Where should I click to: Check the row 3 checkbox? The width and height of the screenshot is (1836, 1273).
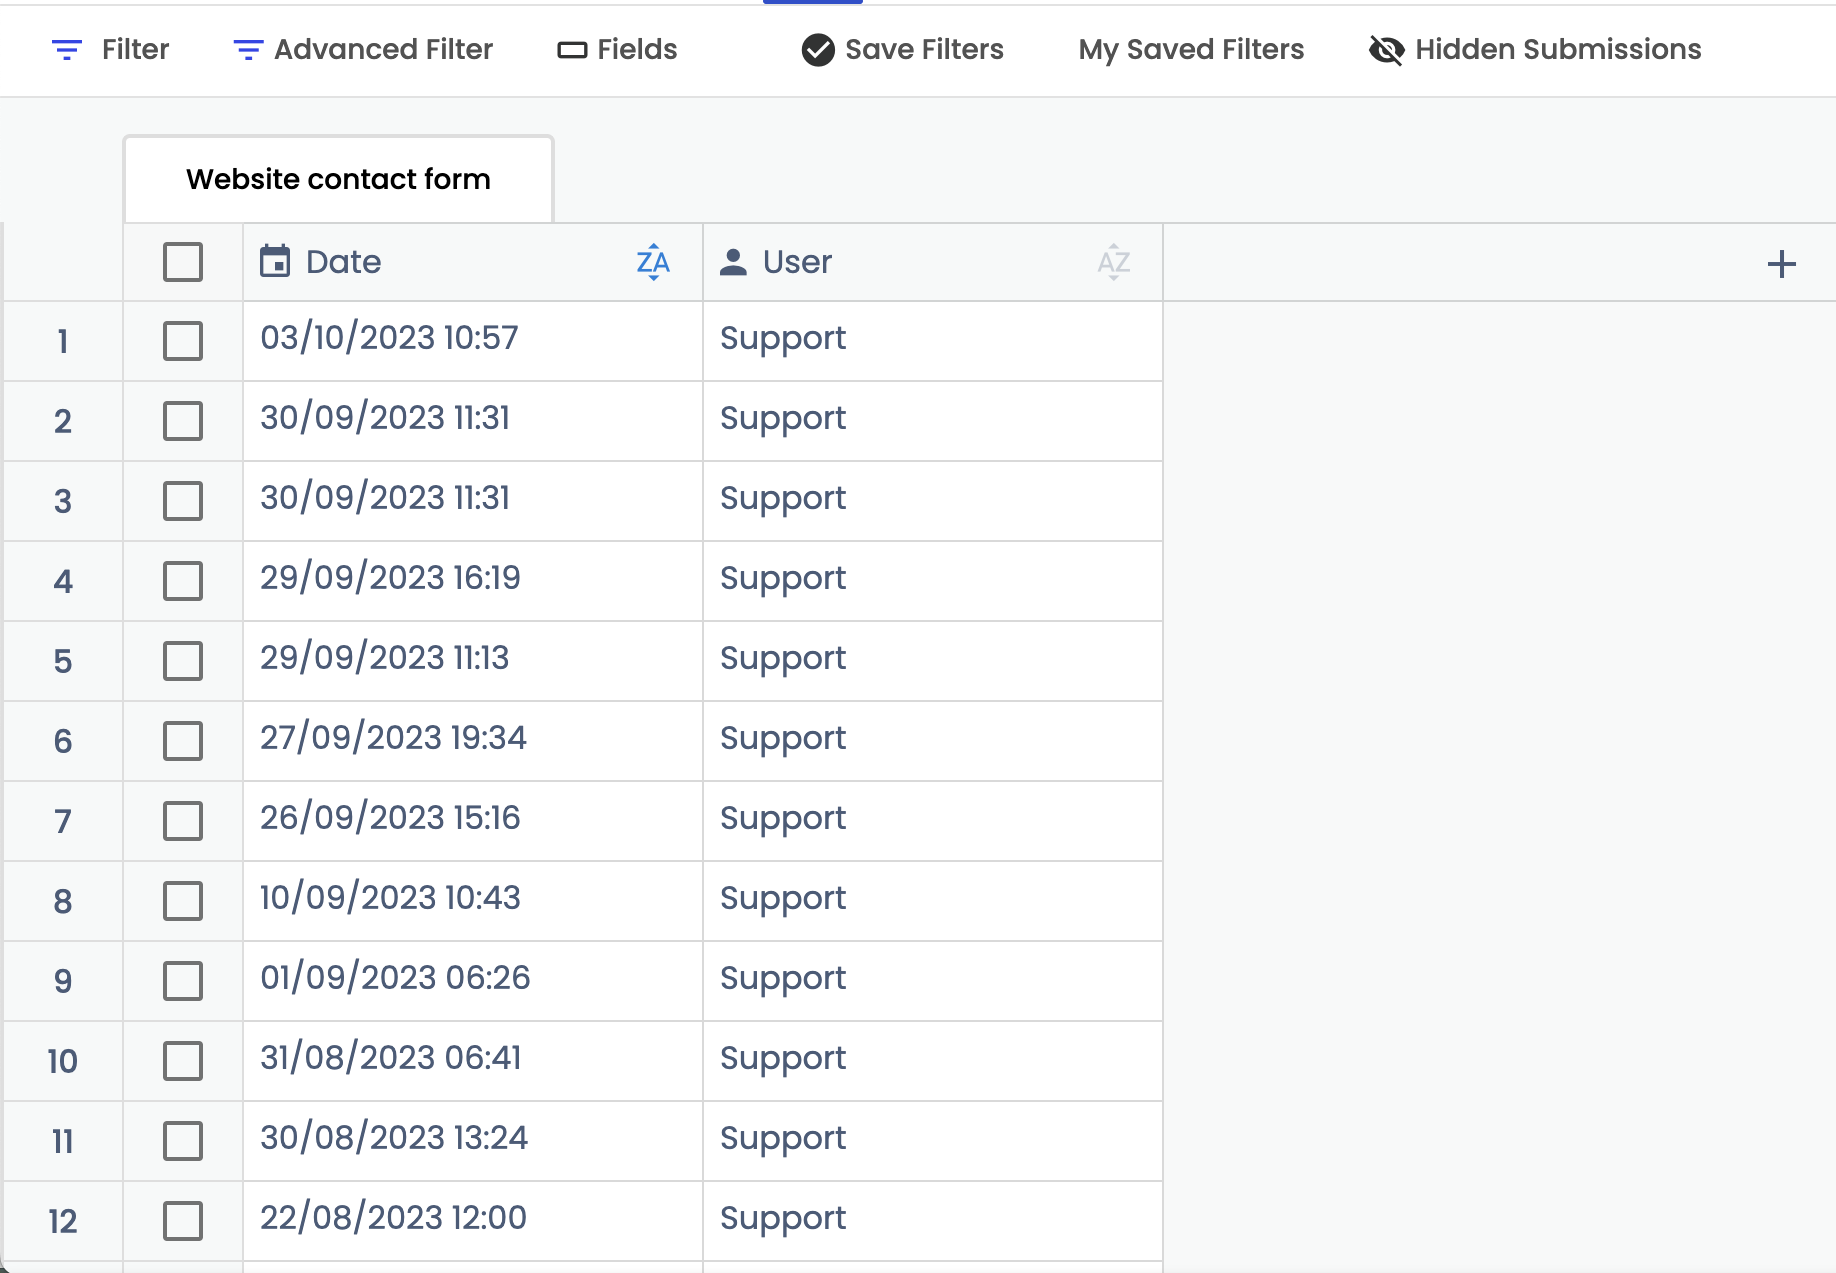pos(183,501)
